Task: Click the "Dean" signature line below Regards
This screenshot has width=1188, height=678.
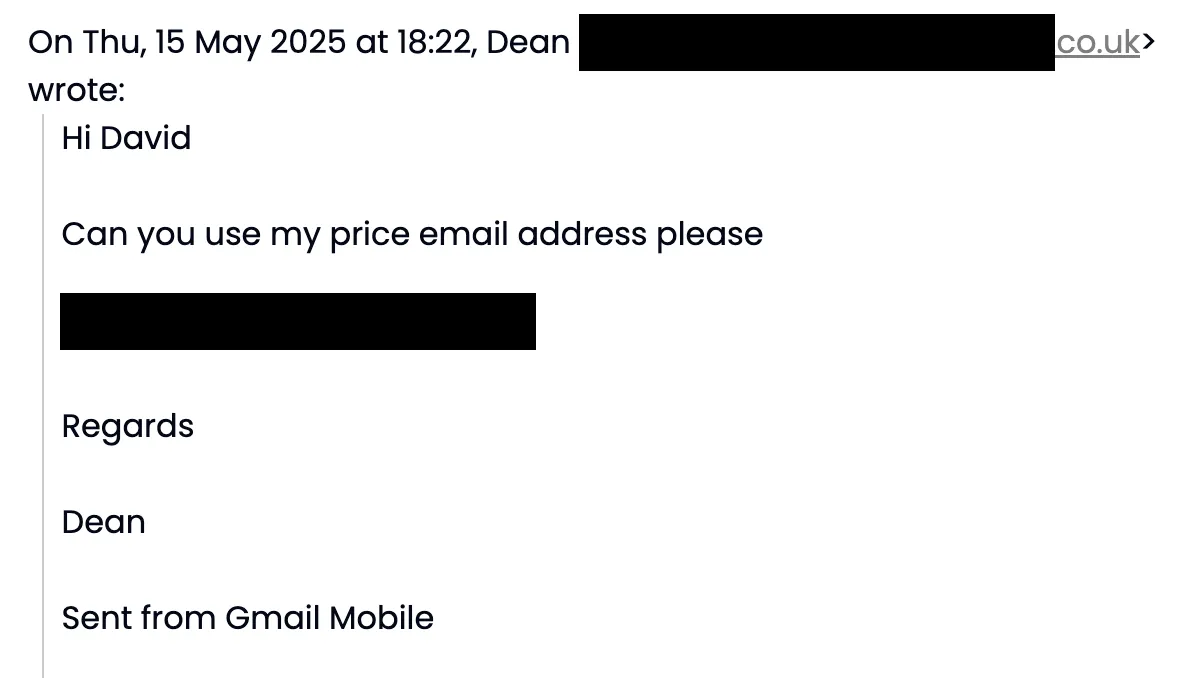Action: coord(103,522)
